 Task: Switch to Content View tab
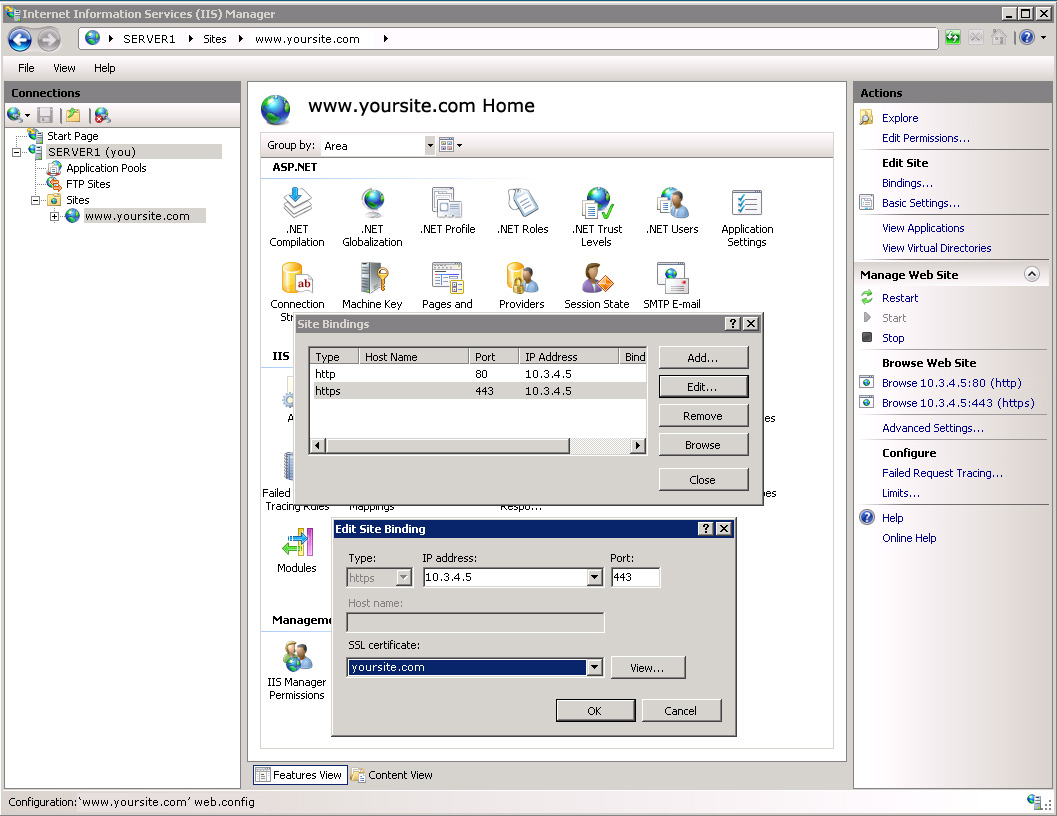coord(392,775)
